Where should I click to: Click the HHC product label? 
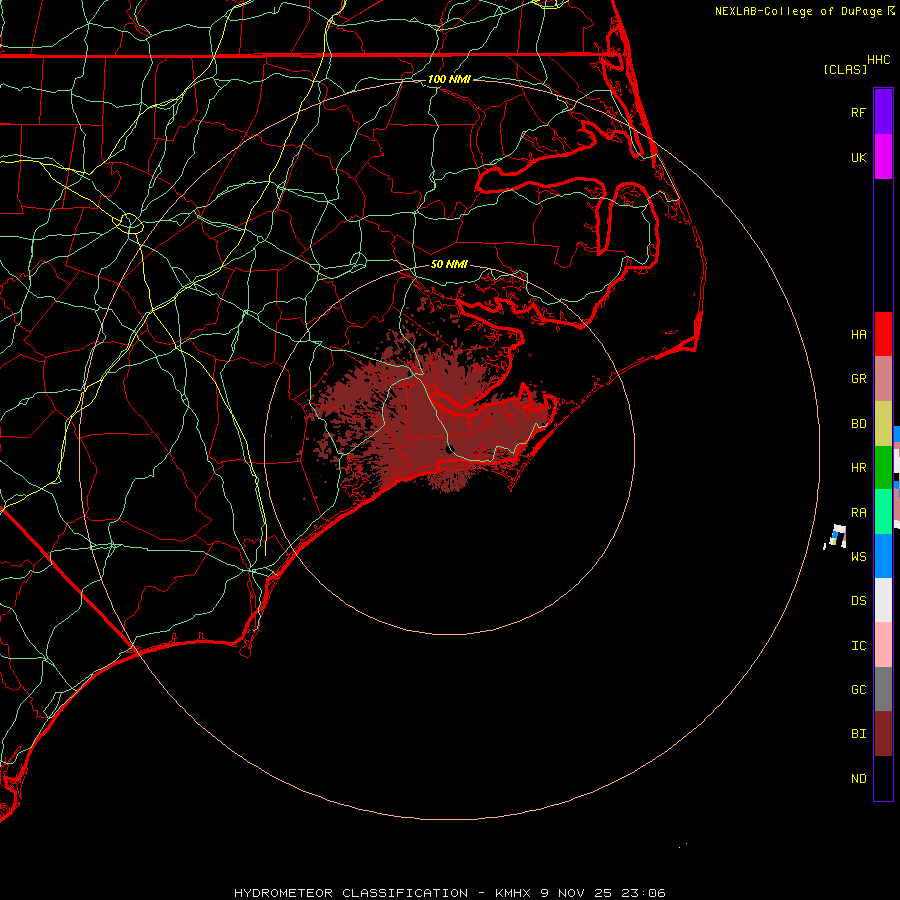878,60
